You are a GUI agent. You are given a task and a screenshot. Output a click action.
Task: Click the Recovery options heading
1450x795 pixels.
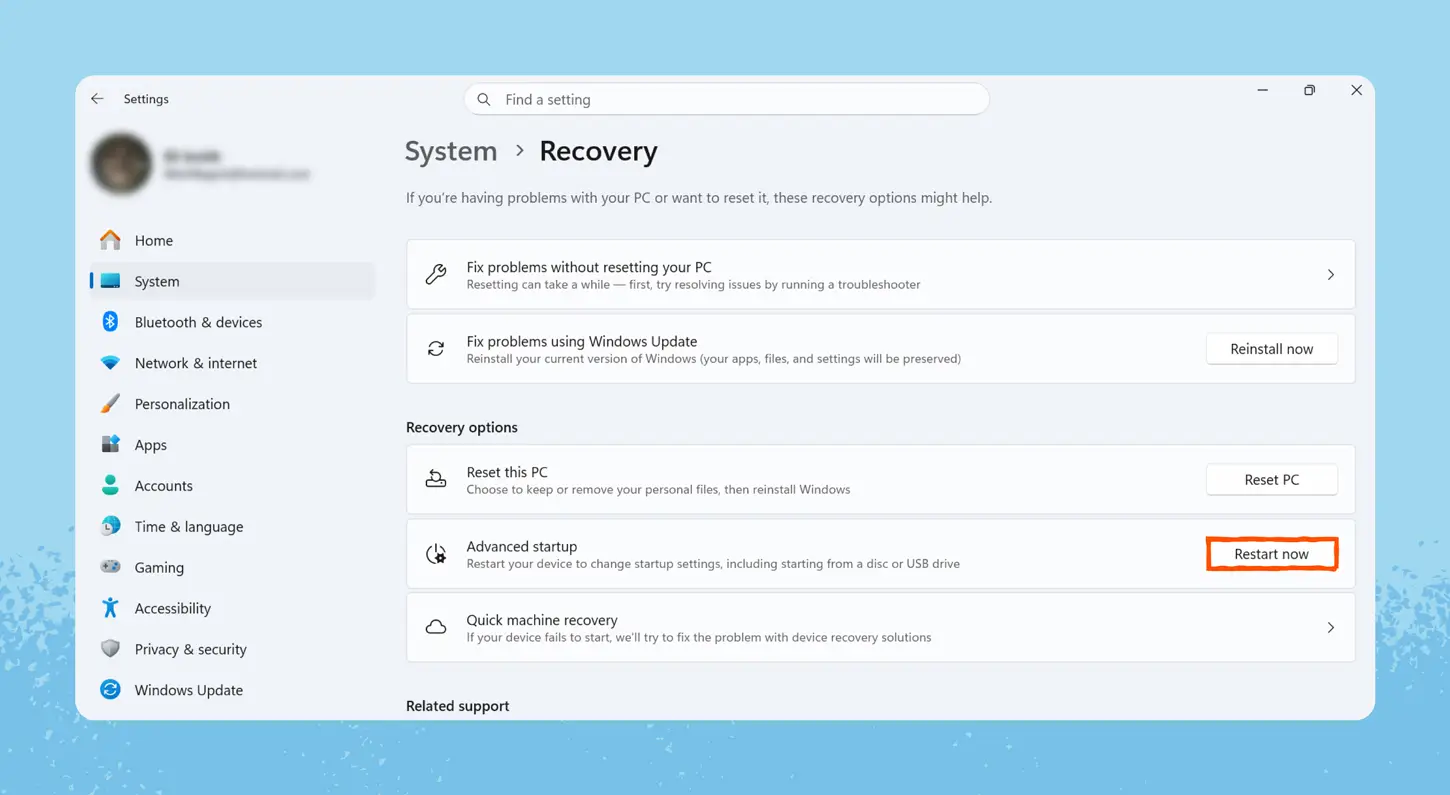coord(462,427)
